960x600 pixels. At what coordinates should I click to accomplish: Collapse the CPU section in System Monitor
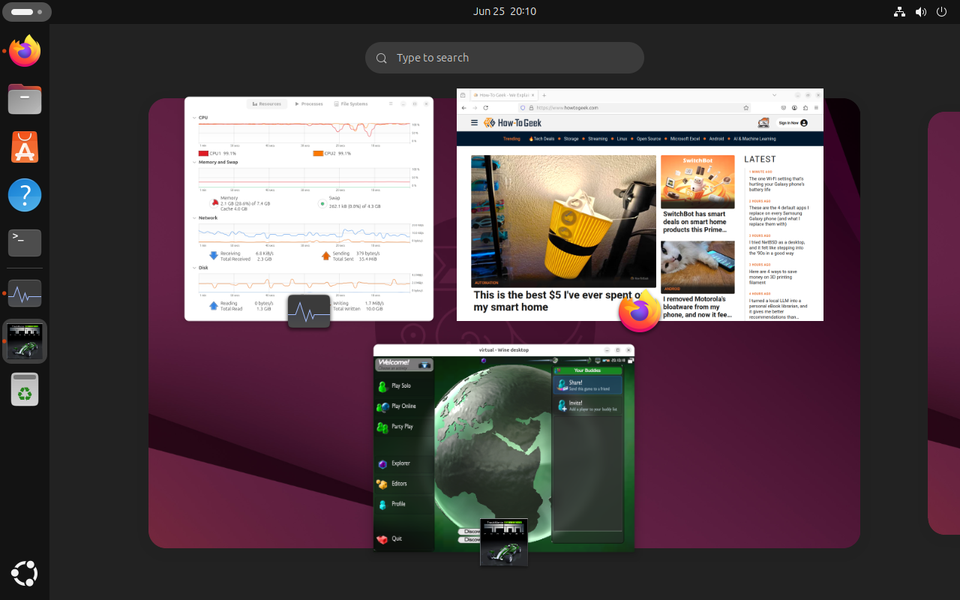[195, 118]
